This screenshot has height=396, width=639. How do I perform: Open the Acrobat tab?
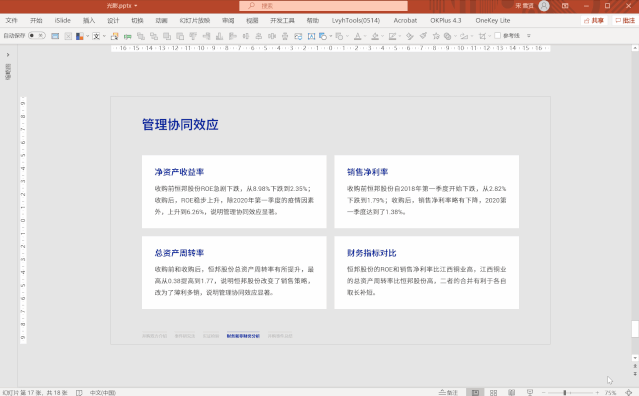click(x=405, y=20)
